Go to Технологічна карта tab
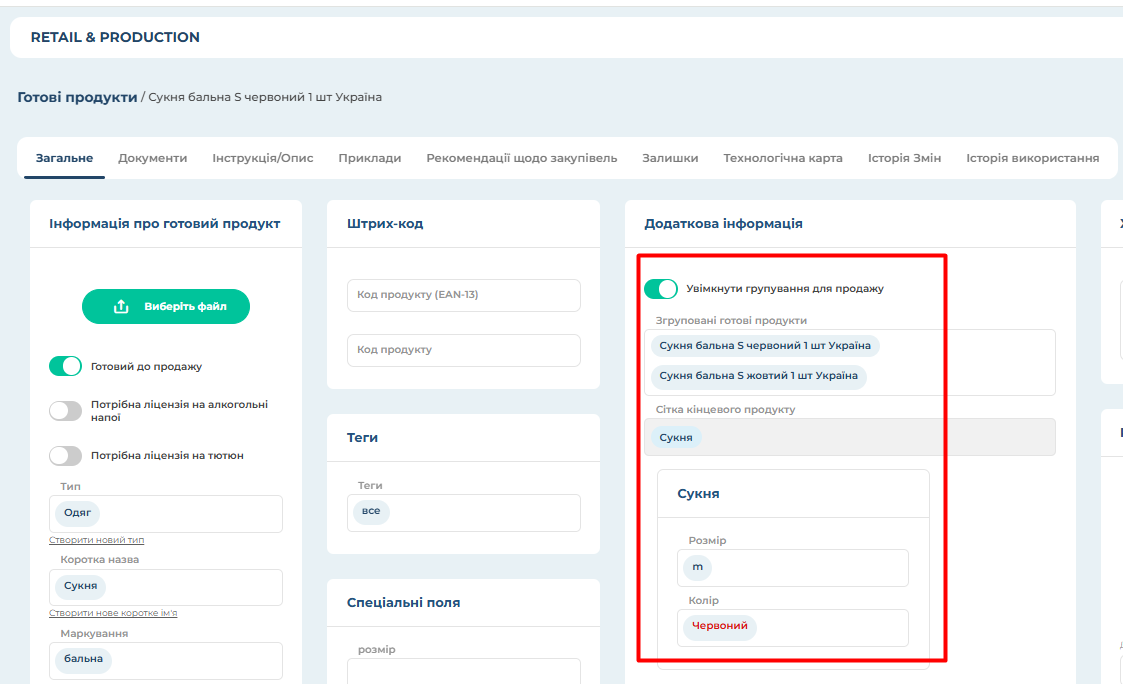1123x684 pixels. tap(783, 158)
